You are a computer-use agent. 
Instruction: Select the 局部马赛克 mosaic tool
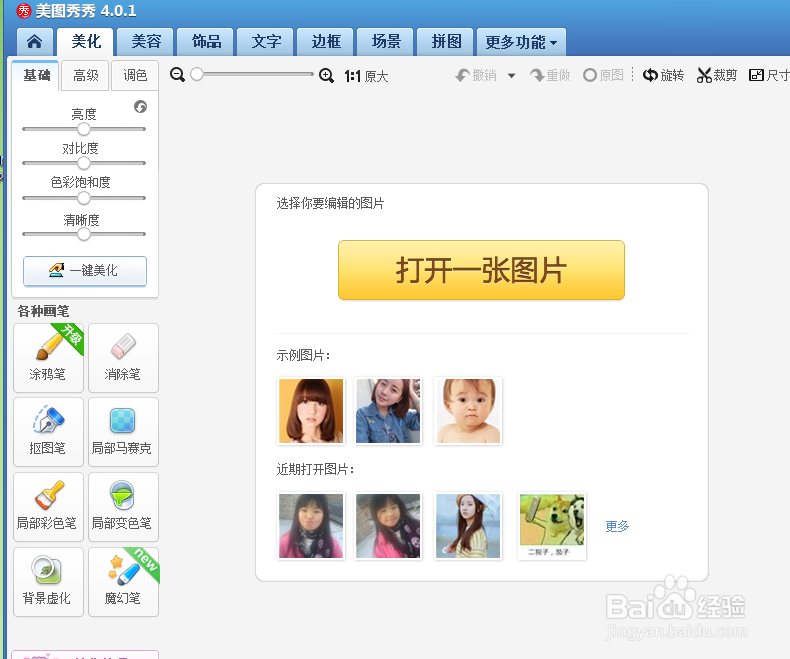tap(123, 432)
